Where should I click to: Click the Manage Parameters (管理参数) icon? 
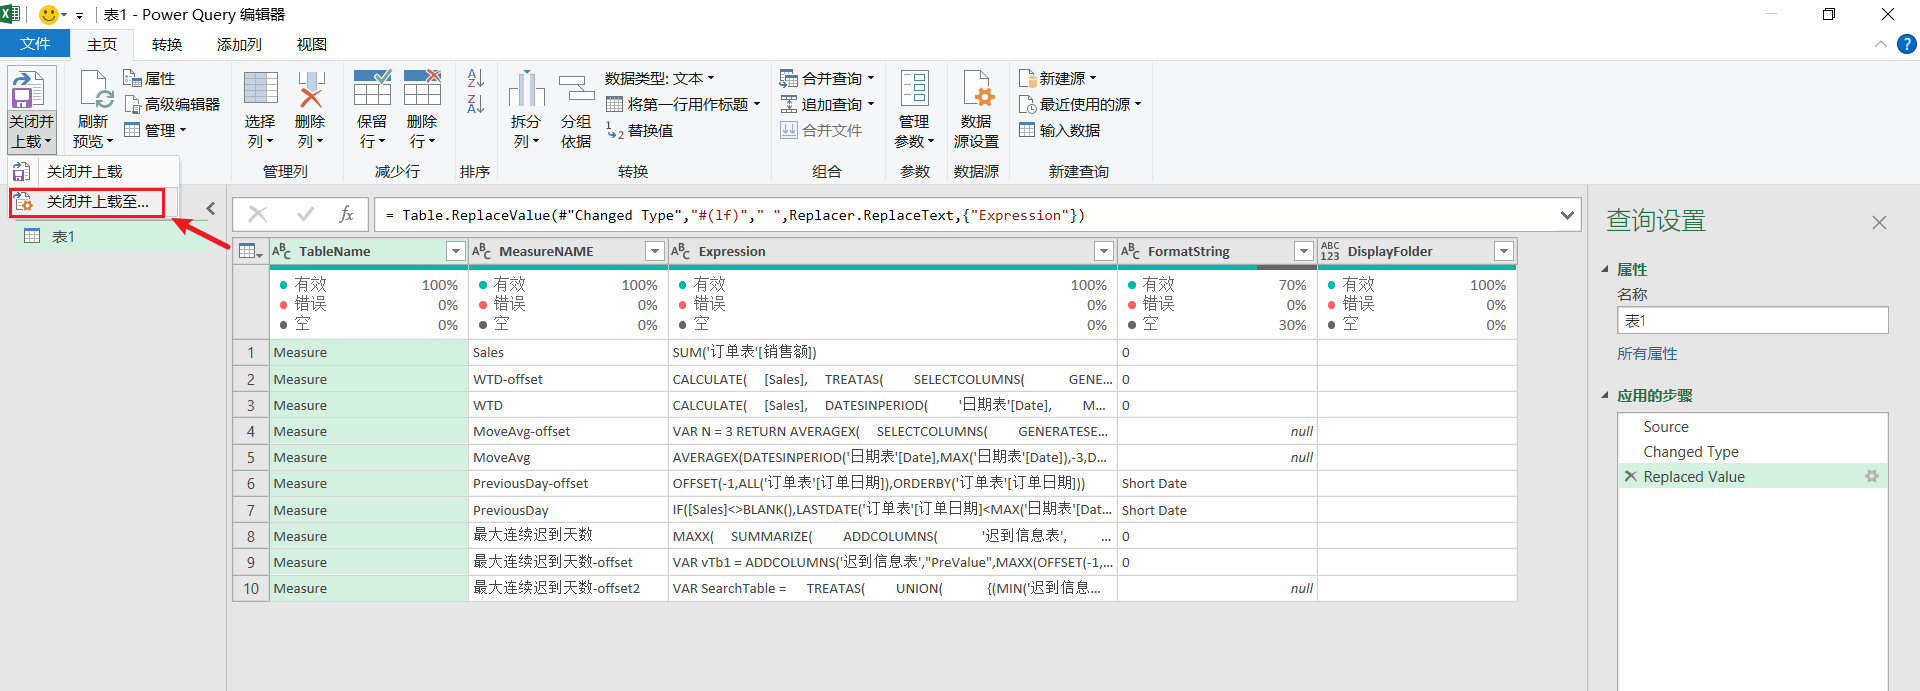914,89
